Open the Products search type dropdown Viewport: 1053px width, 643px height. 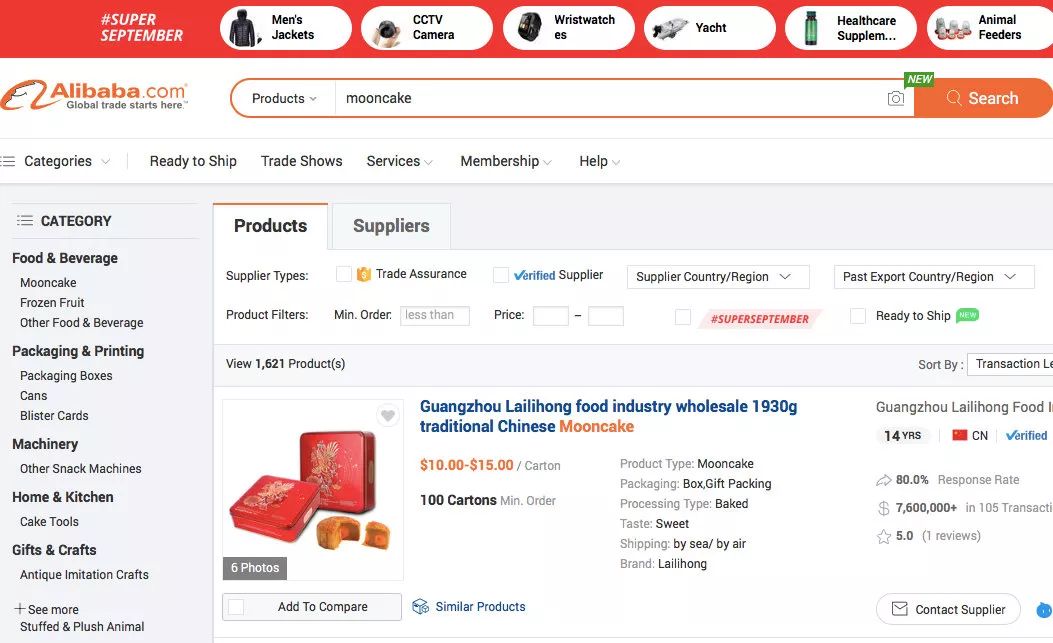pyautogui.click(x=284, y=98)
